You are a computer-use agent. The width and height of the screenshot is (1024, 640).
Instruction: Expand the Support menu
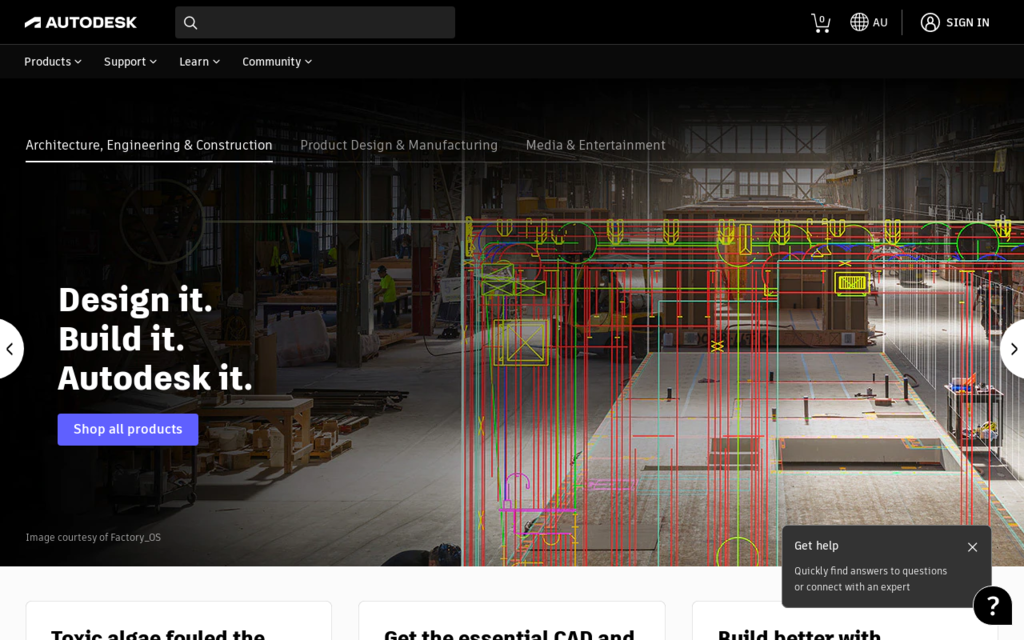point(130,61)
